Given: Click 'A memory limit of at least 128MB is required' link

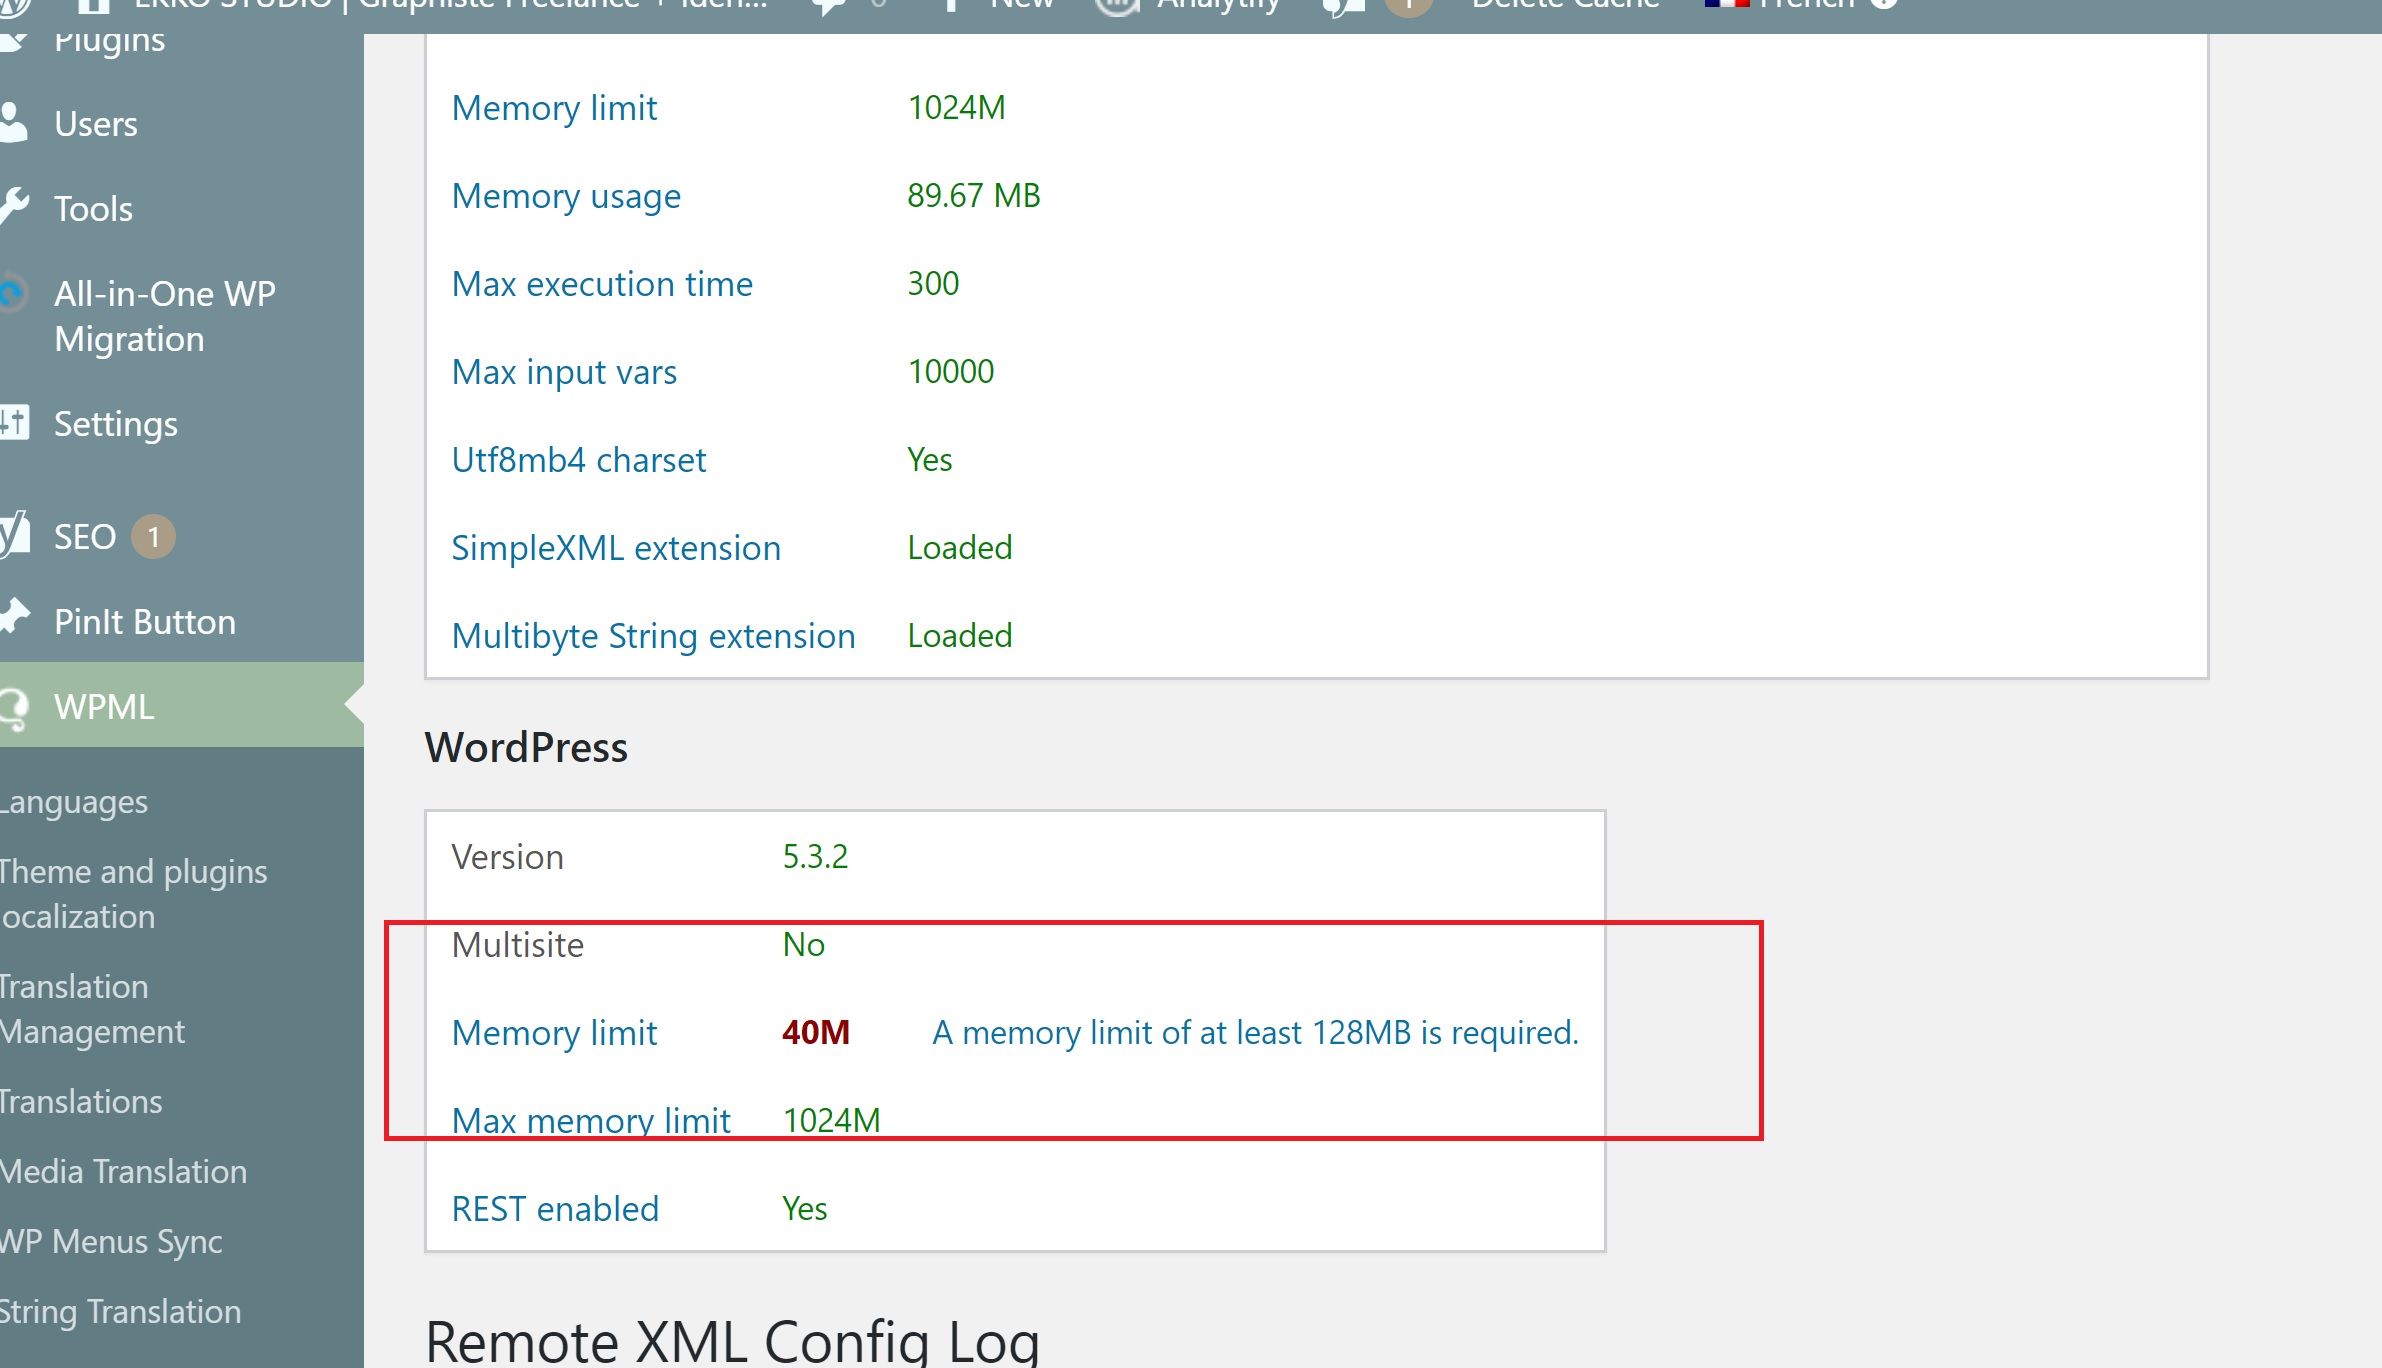Looking at the screenshot, I should coord(1255,1033).
